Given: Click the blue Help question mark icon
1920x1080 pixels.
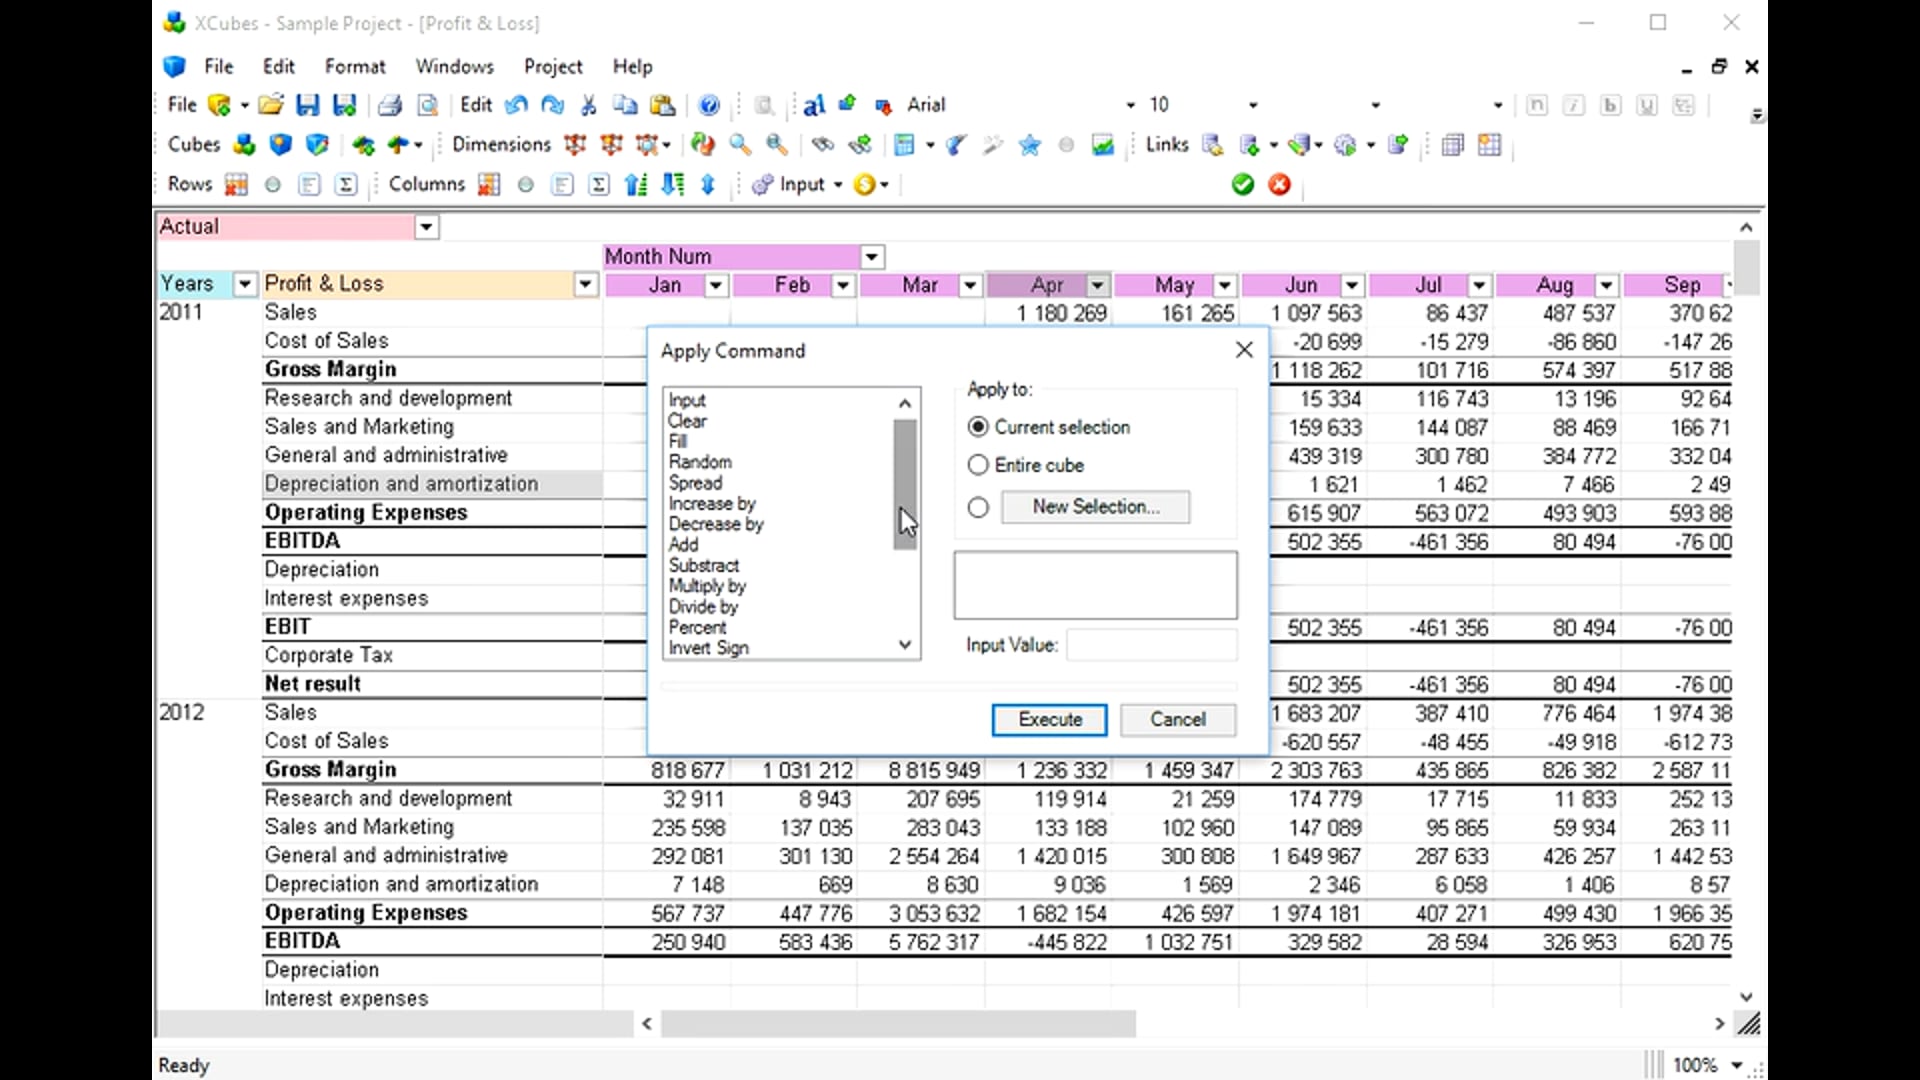Looking at the screenshot, I should click(709, 105).
